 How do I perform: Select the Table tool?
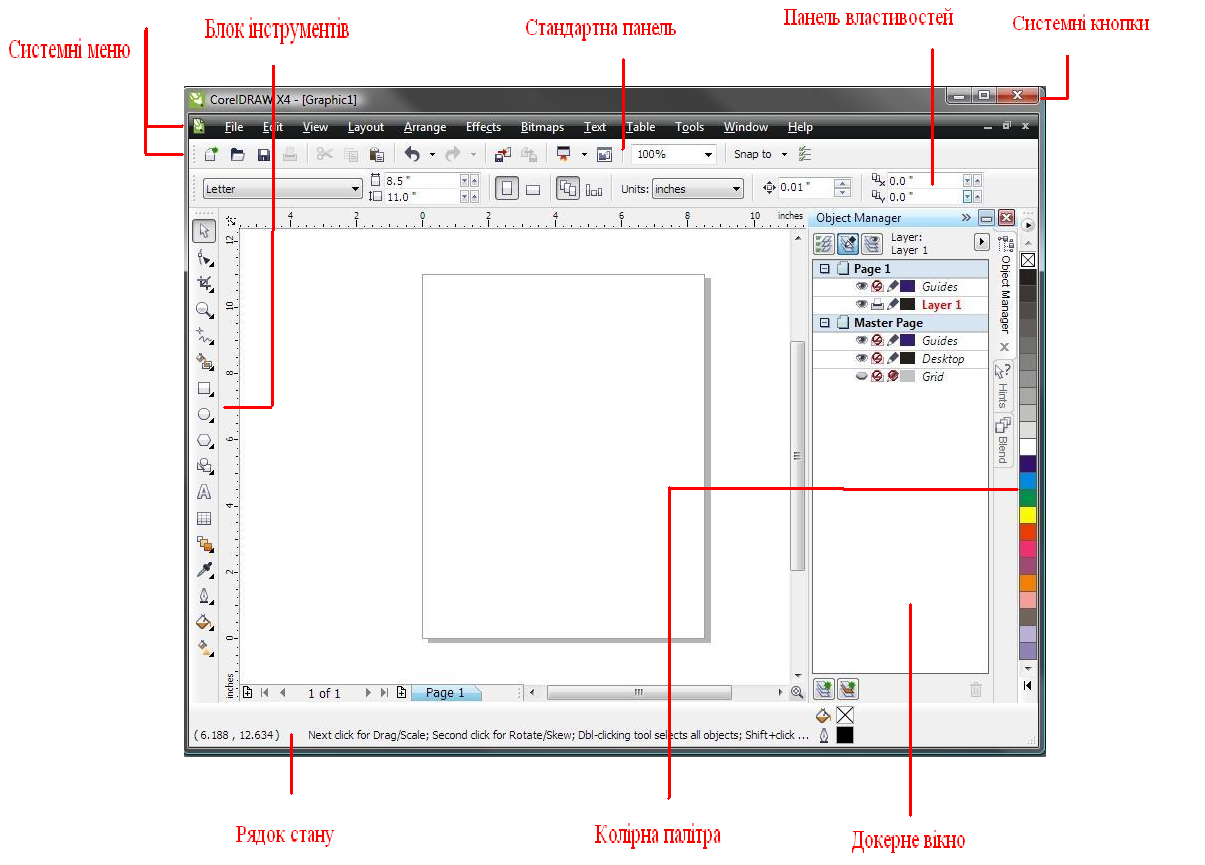(x=204, y=518)
